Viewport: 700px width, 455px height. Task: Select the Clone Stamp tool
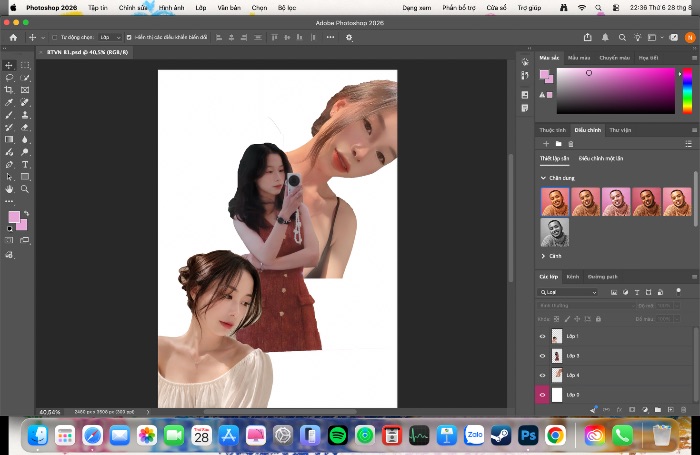coord(25,115)
